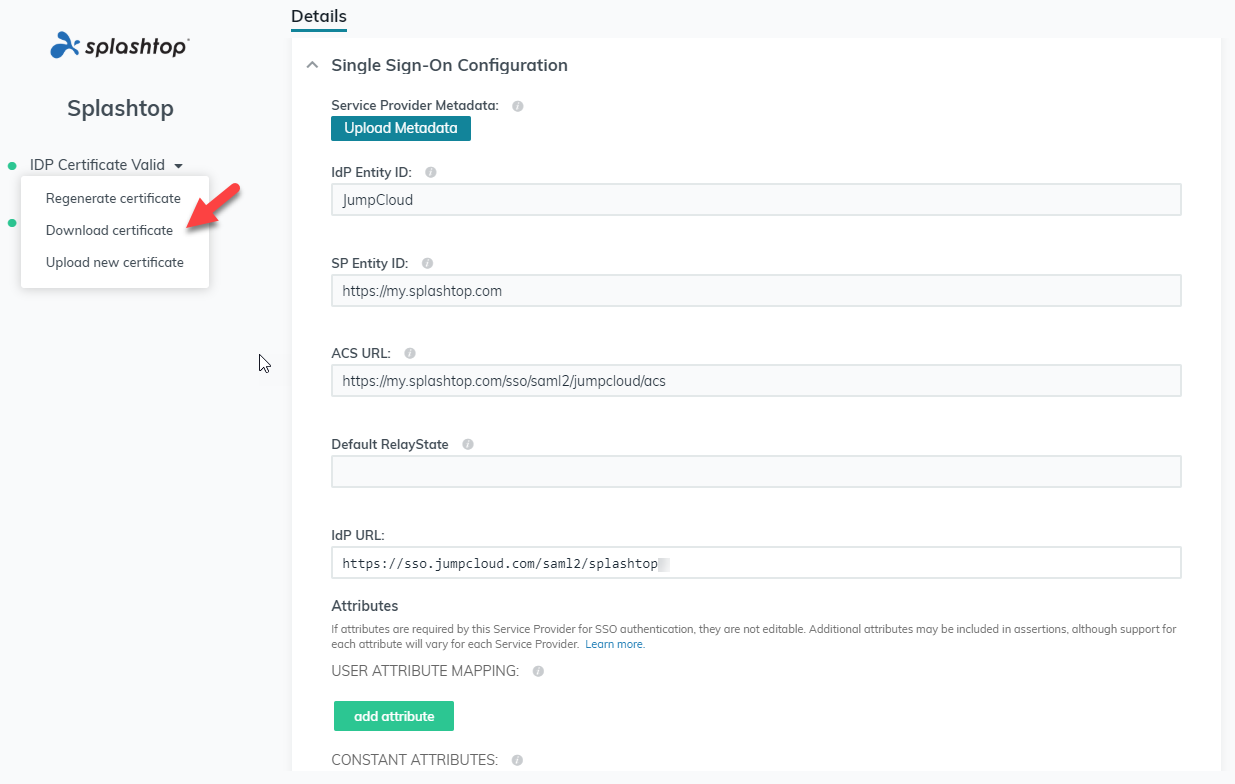Show info tooltip for SP Entity ID
This screenshot has height=784, width=1235.
(x=428, y=263)
